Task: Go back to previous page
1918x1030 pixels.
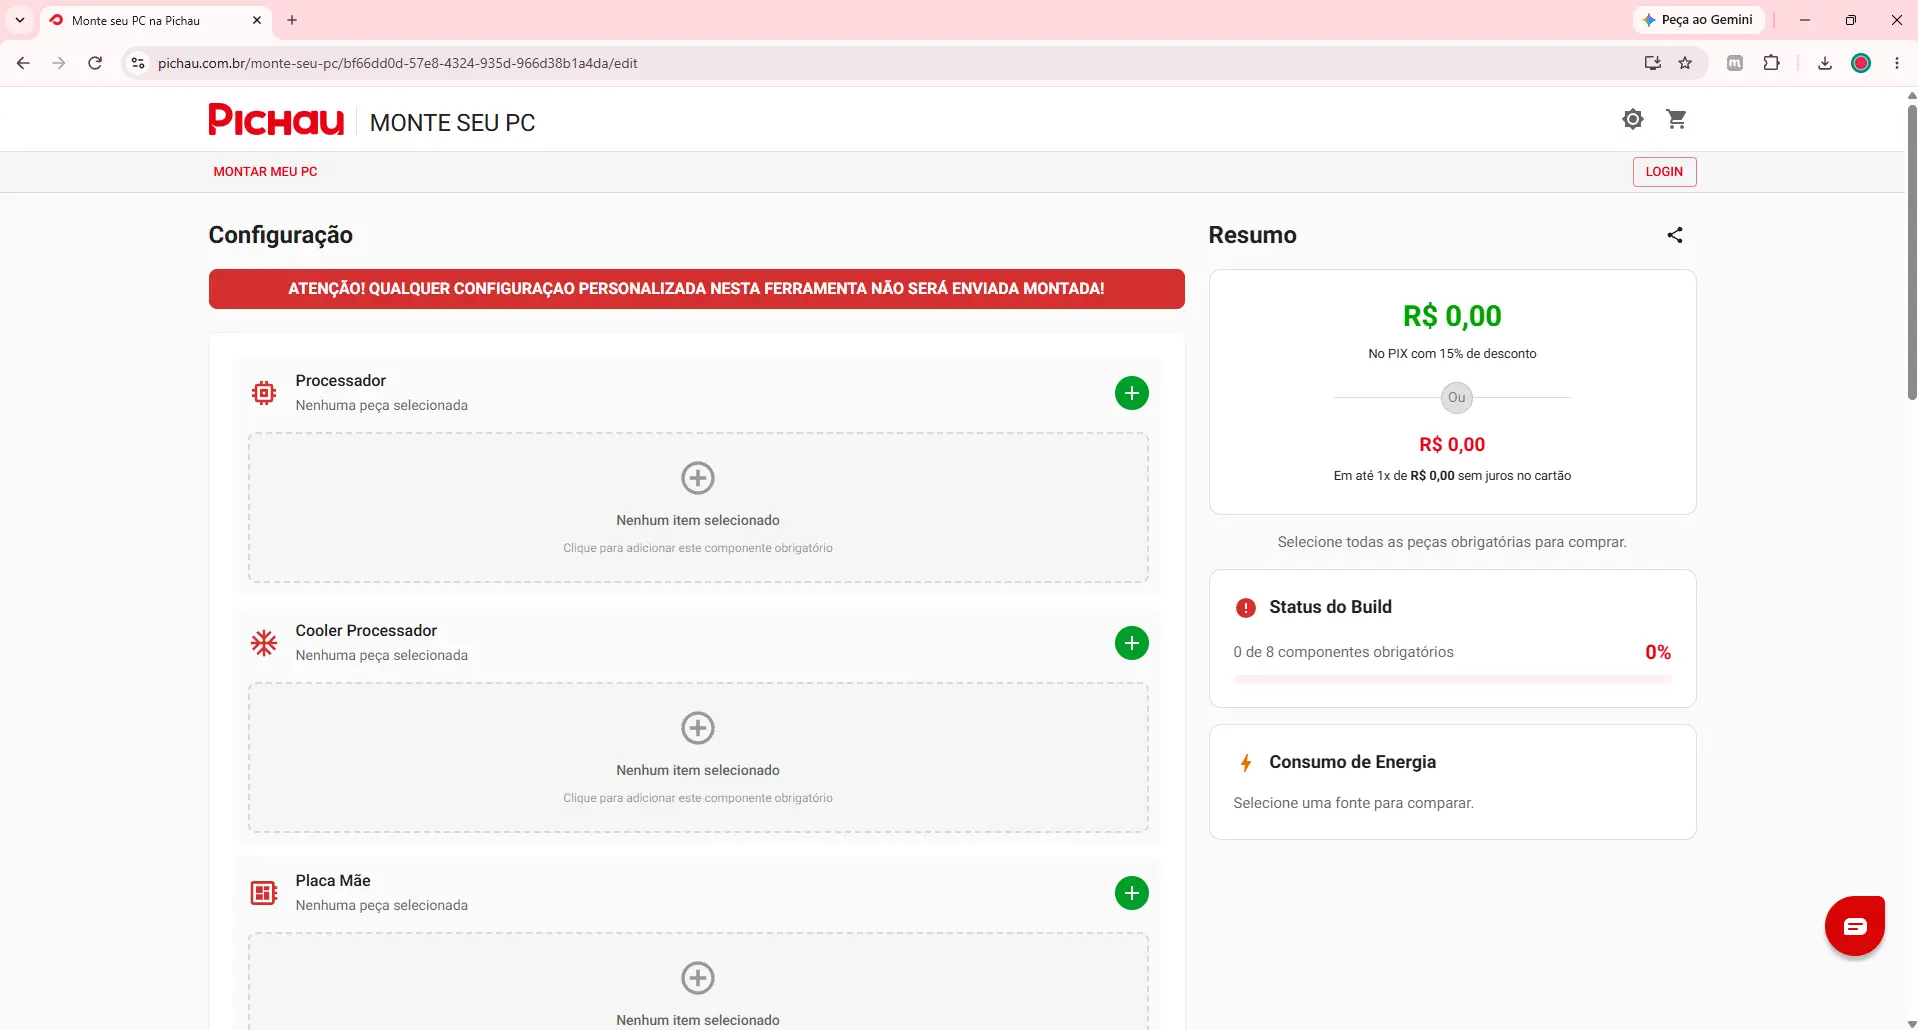Action: click(x=23, y=63)
